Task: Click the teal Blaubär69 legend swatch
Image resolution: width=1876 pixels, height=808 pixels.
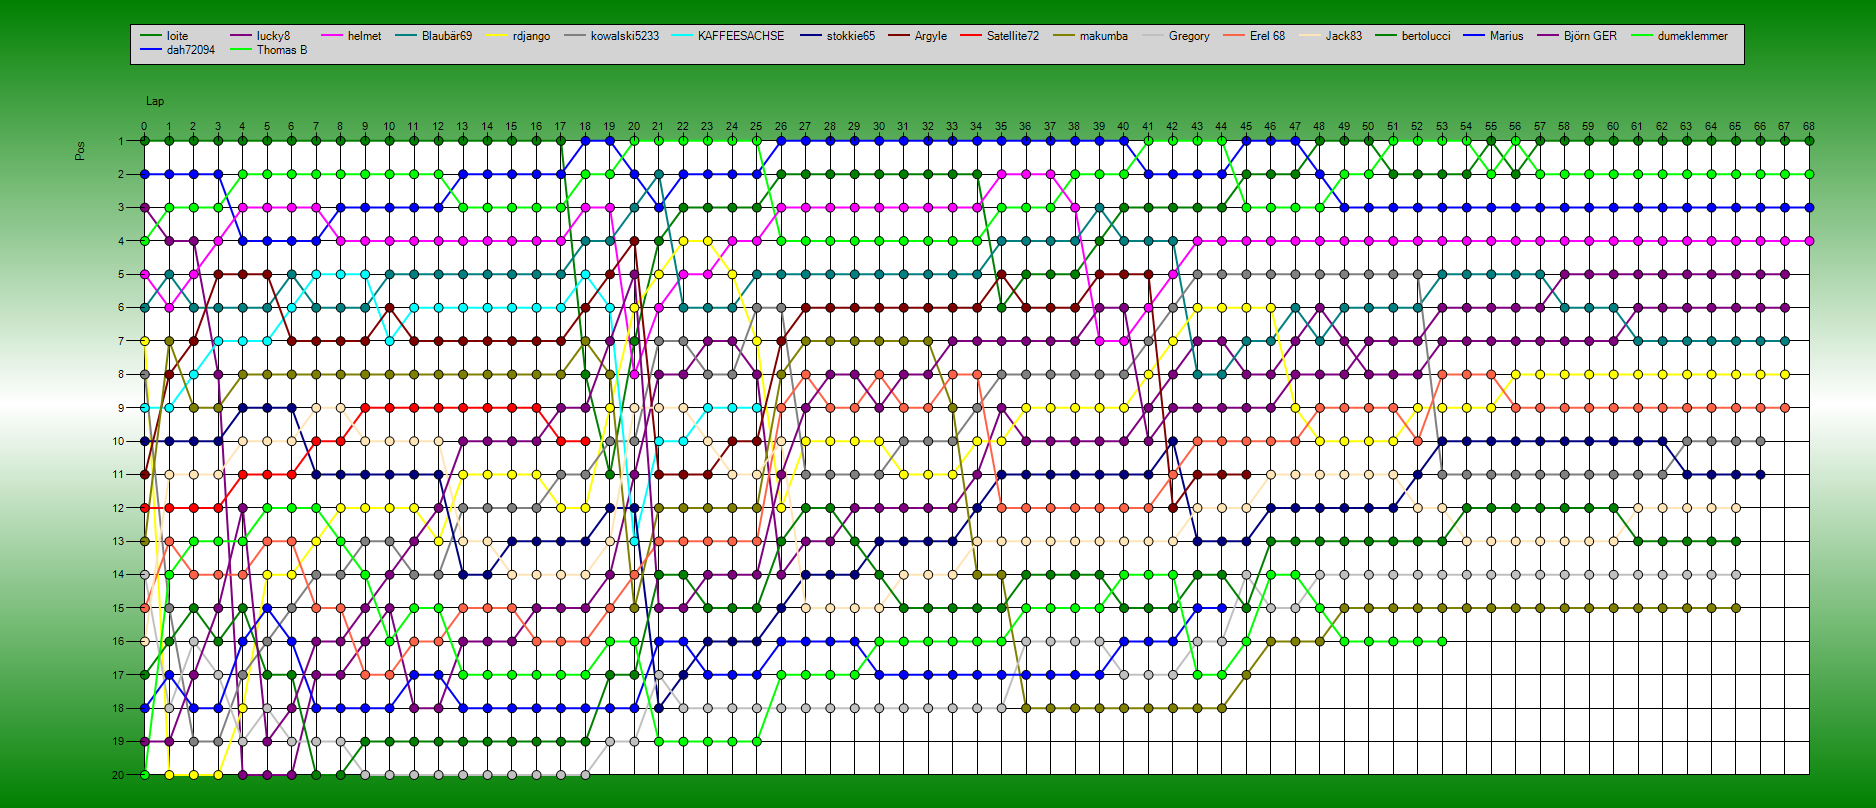Action: coord(406,36)
